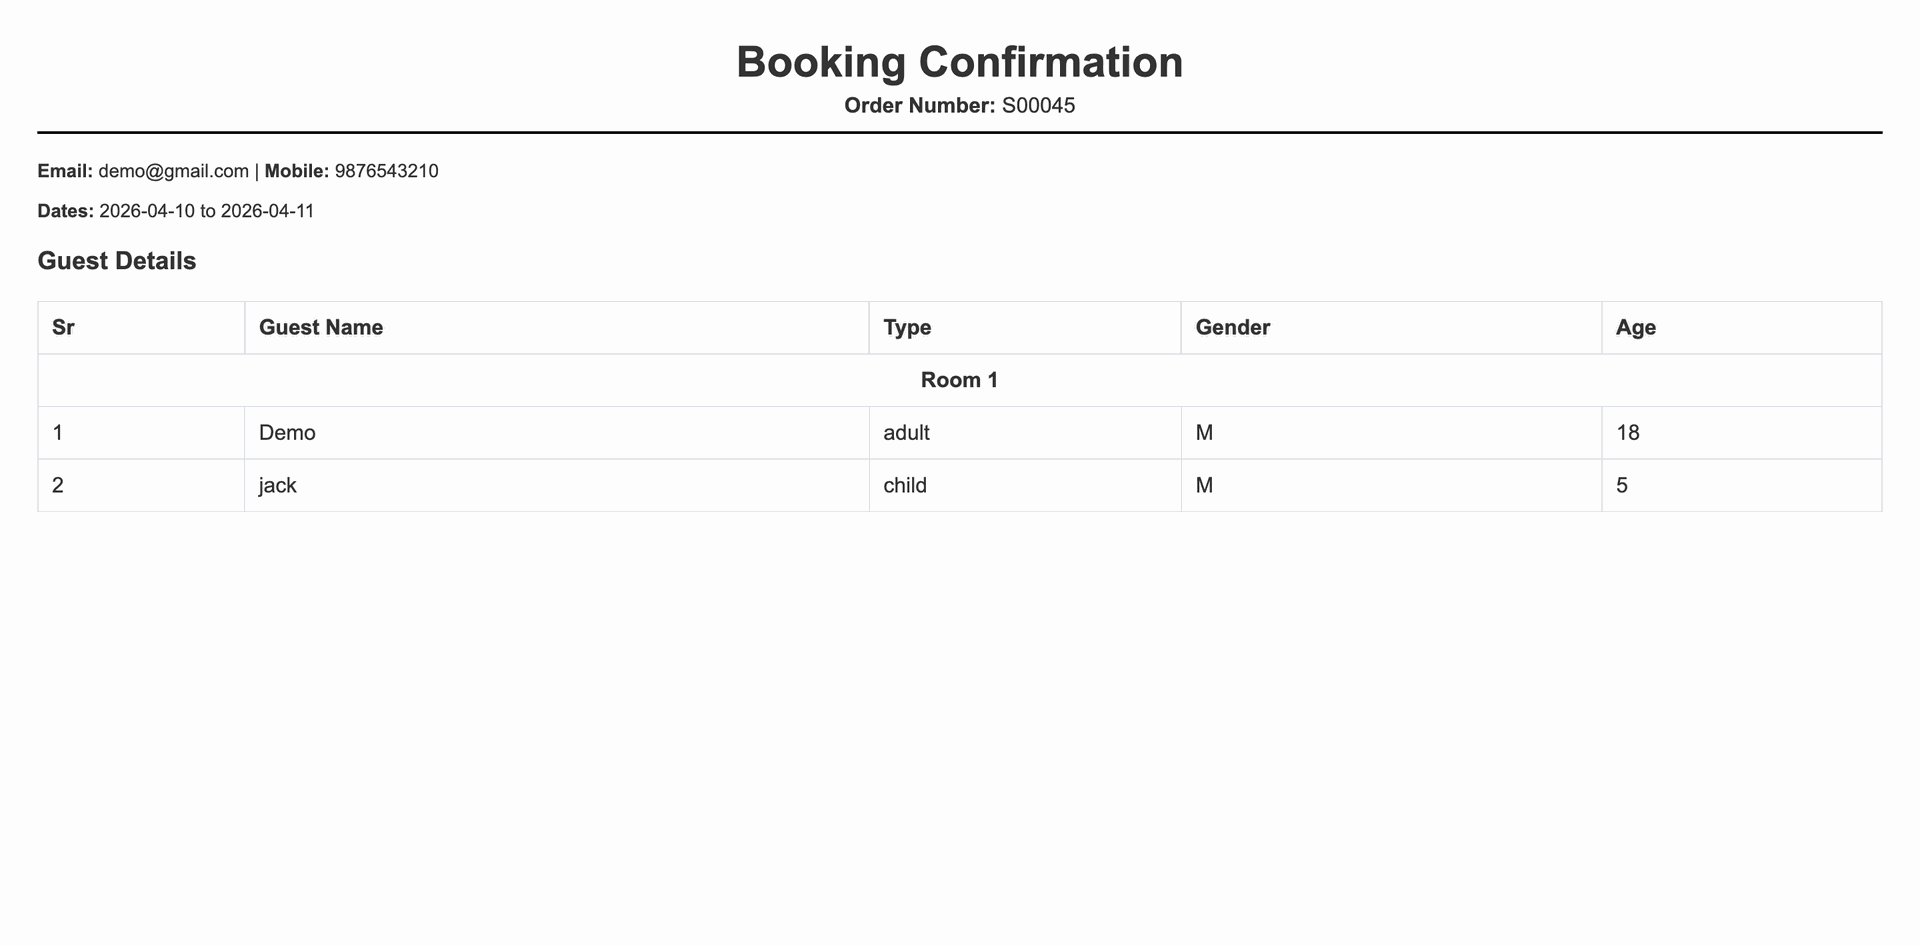Click the booking dates text
1920x945 pixels.
click(206, 211)
